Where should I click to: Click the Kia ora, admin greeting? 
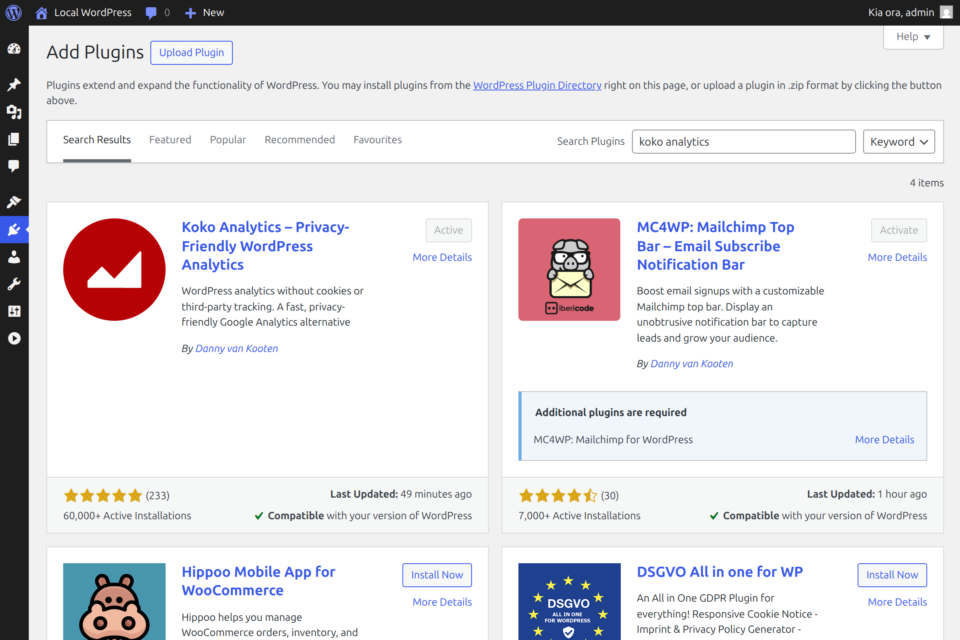901,12
